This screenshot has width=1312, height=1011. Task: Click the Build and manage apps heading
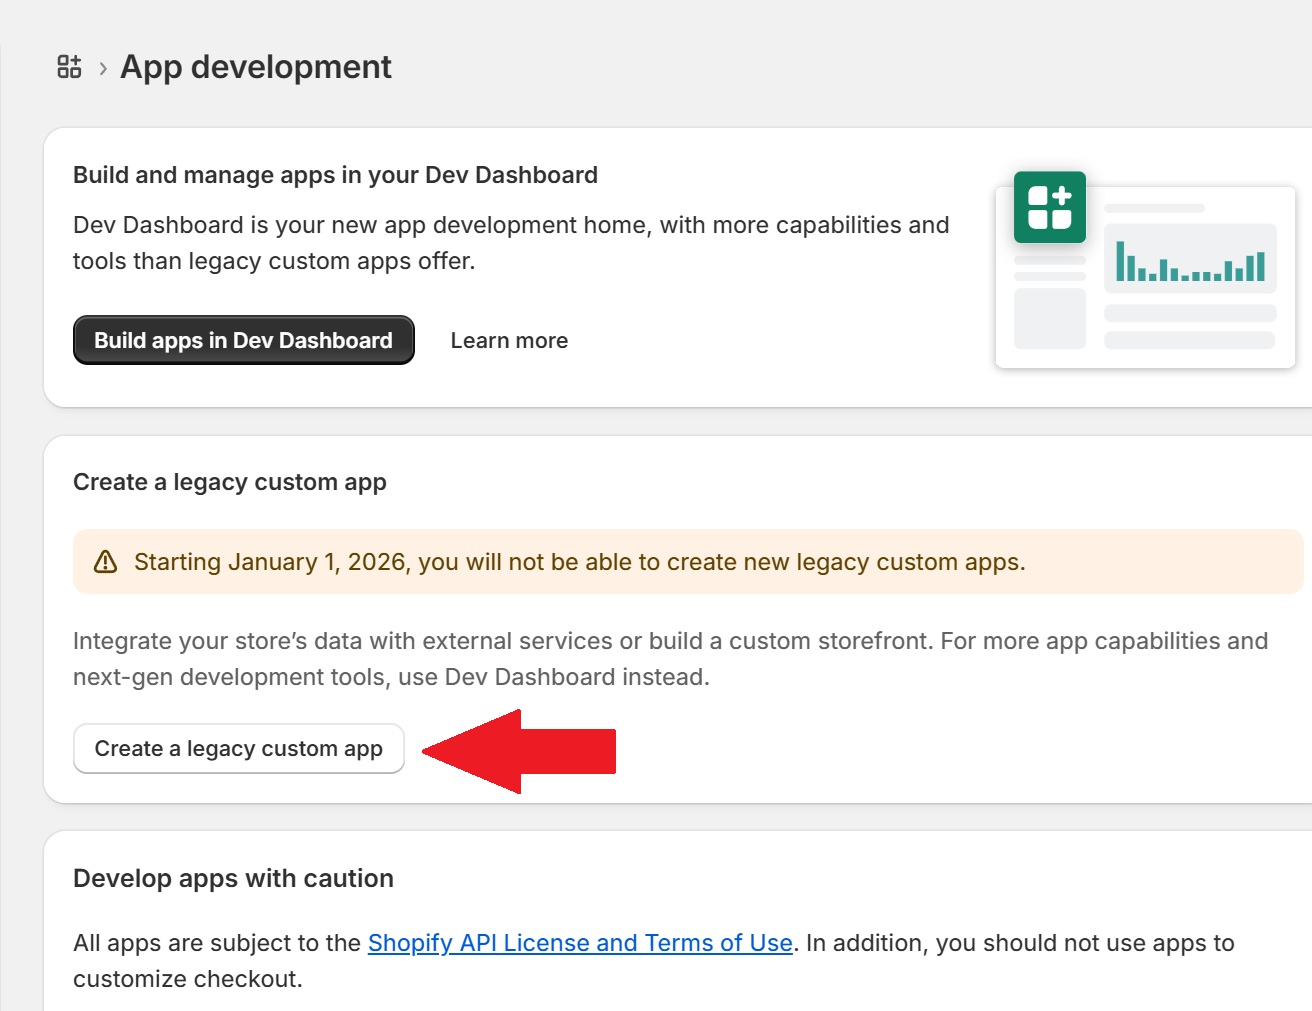(335, 175)
